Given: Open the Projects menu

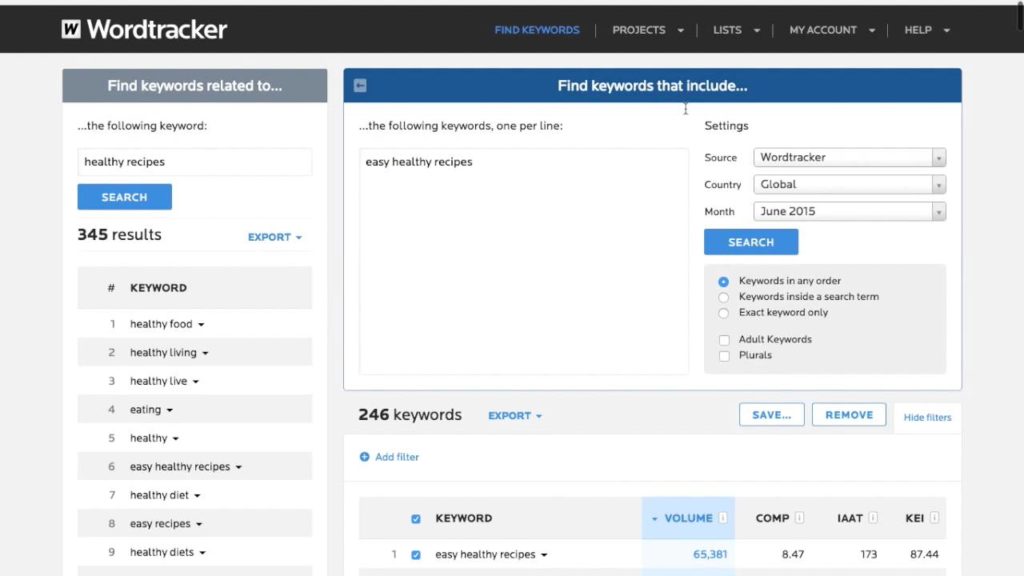Looking at the screenshot, I should coord(648,30).
